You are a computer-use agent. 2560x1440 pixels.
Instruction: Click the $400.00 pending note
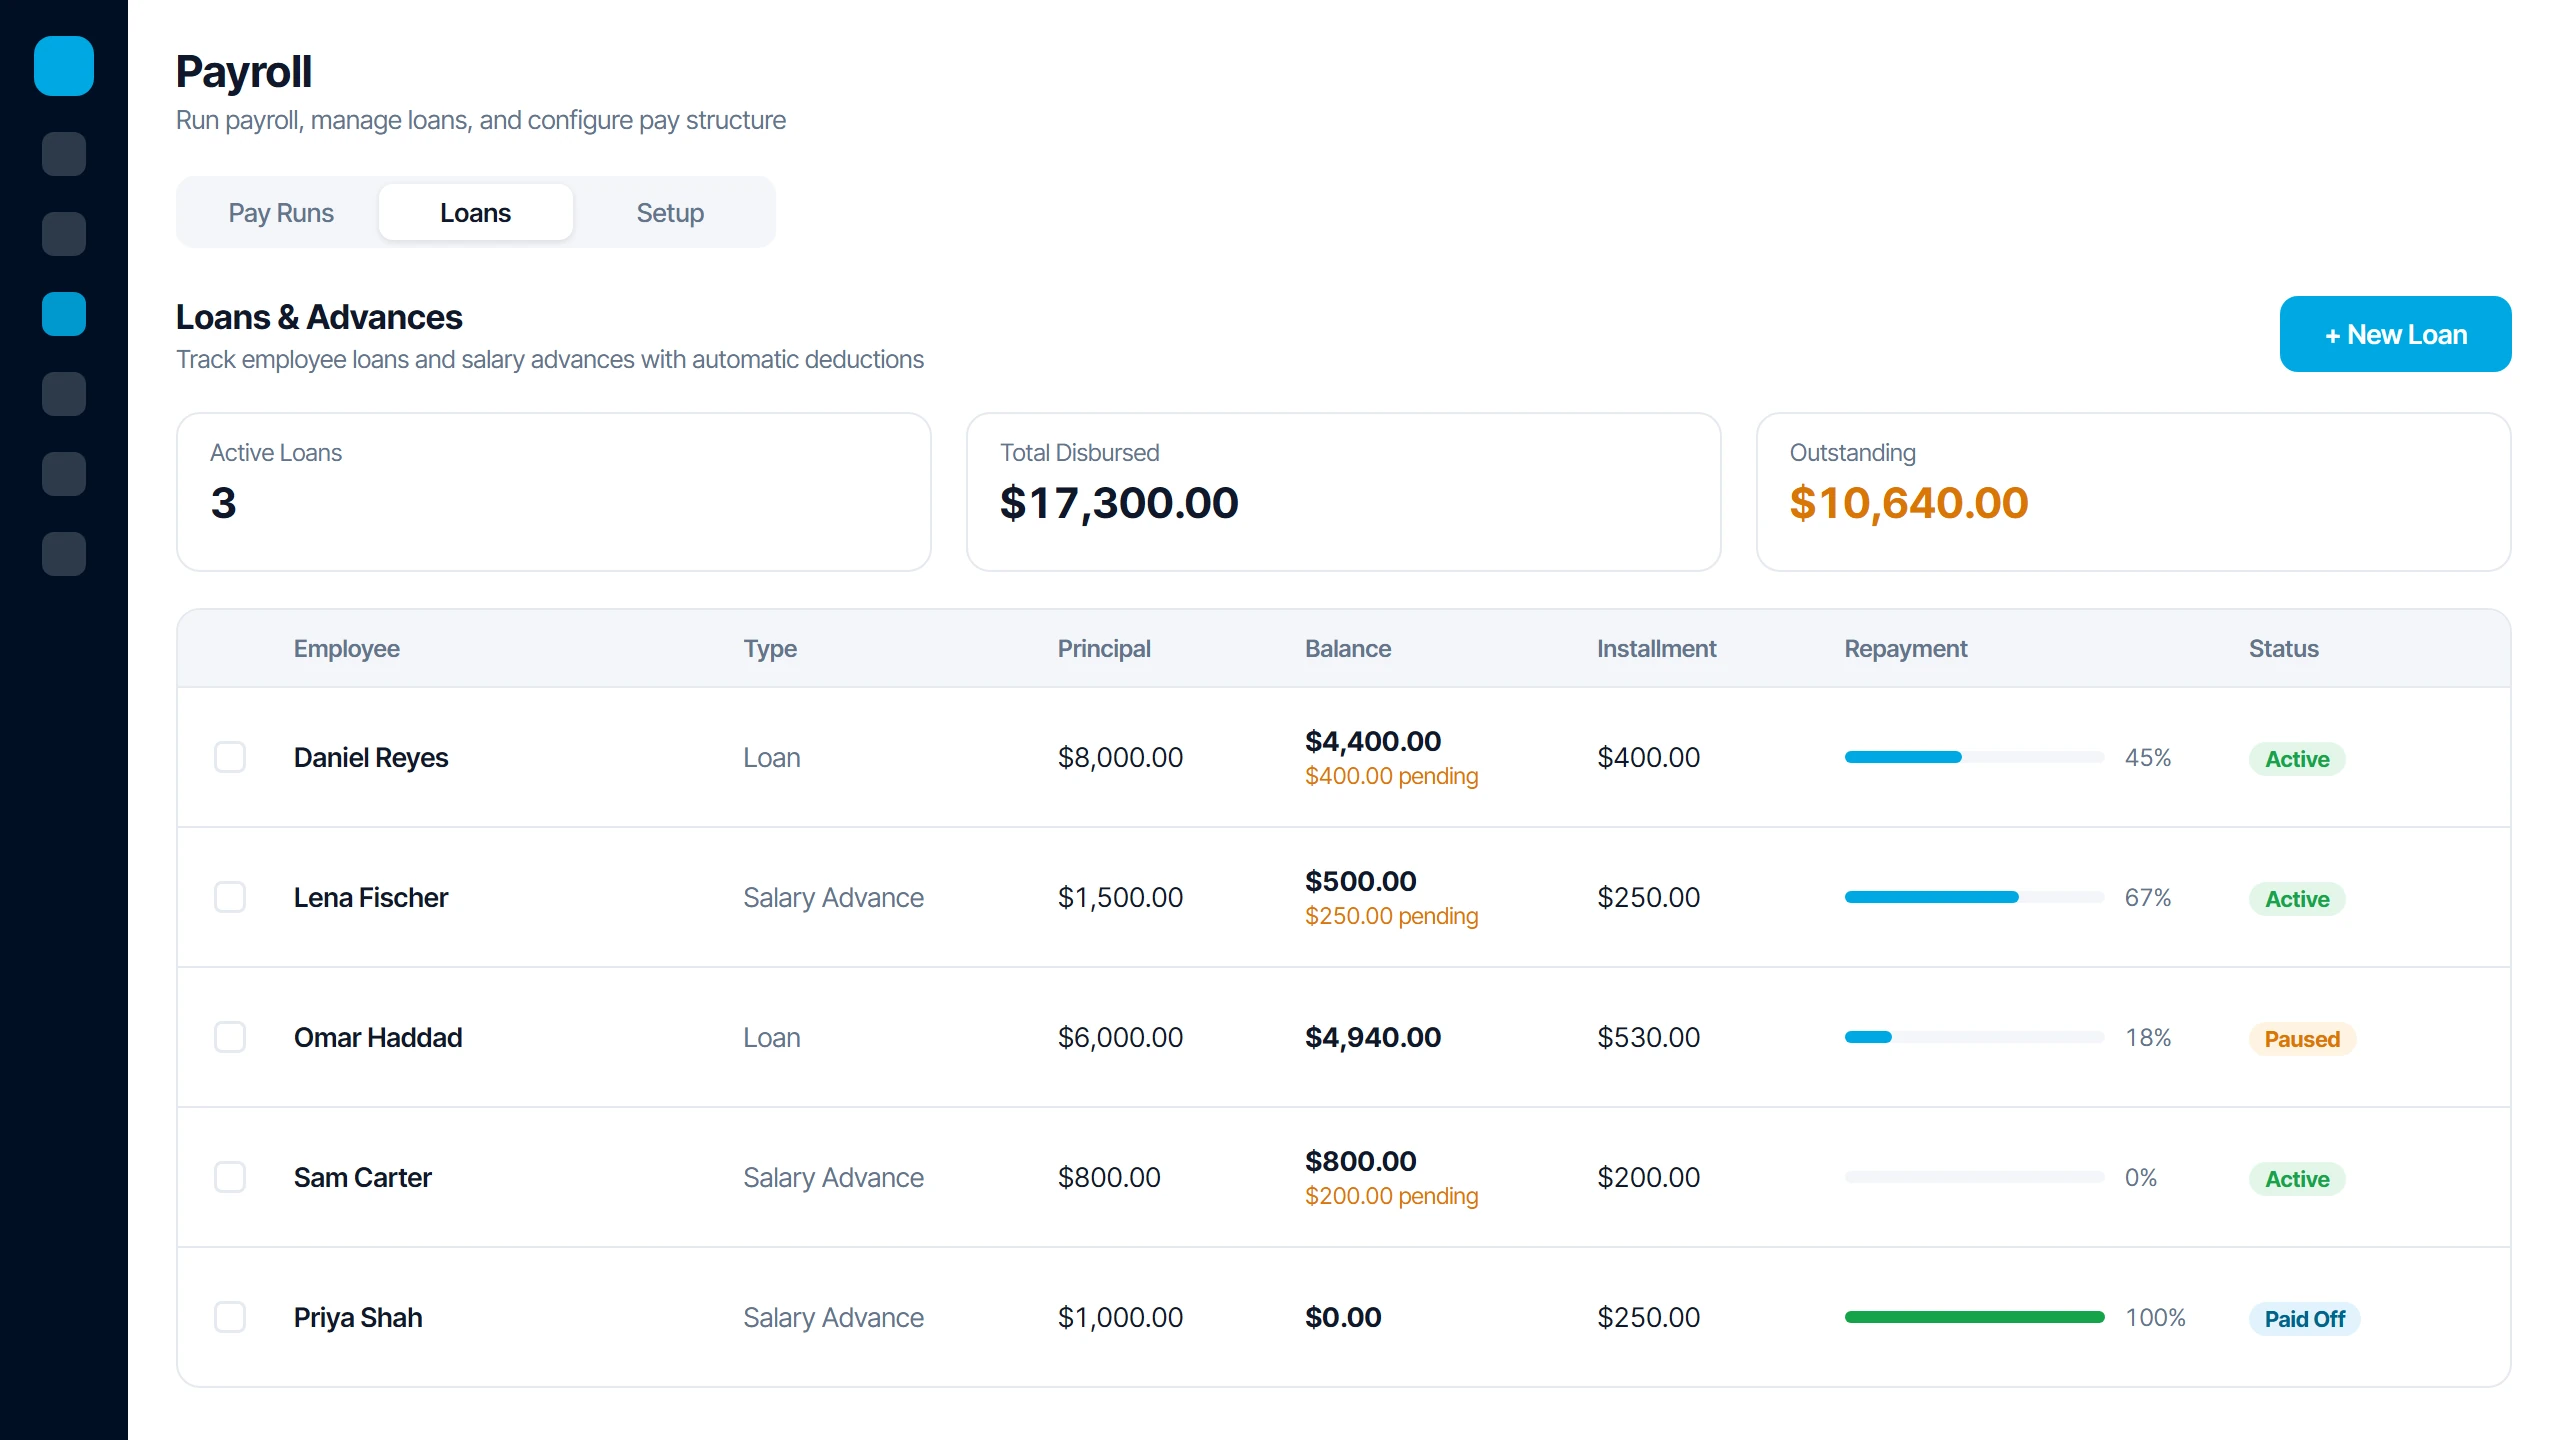(1391, 776)
